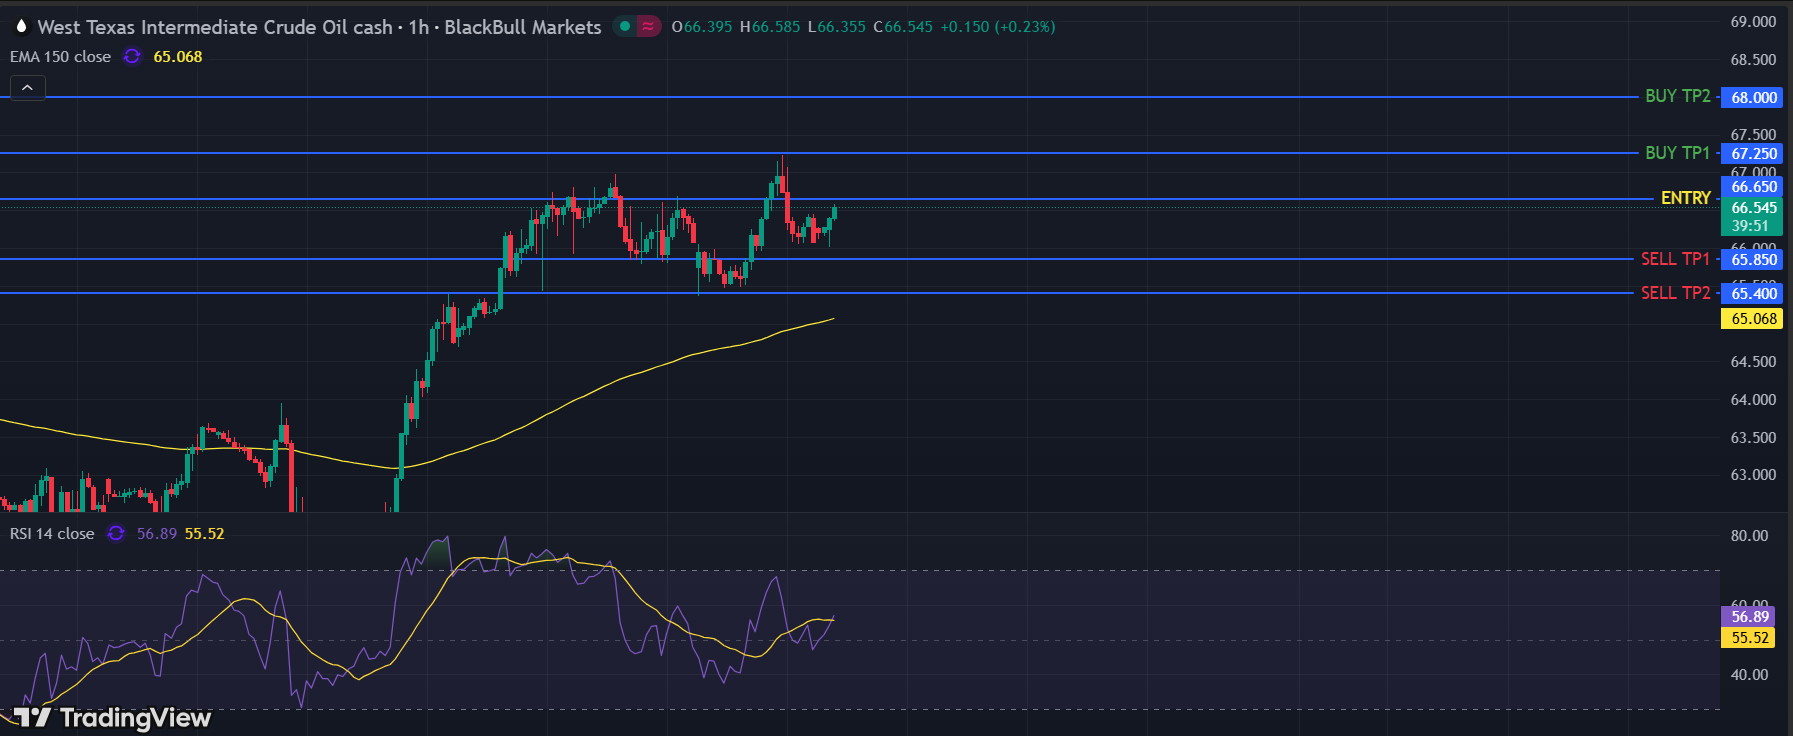This screenshot has height=736, width=1793.
Task: Click the crude oil drop symbol icon
Action: (x=20, y=27)
